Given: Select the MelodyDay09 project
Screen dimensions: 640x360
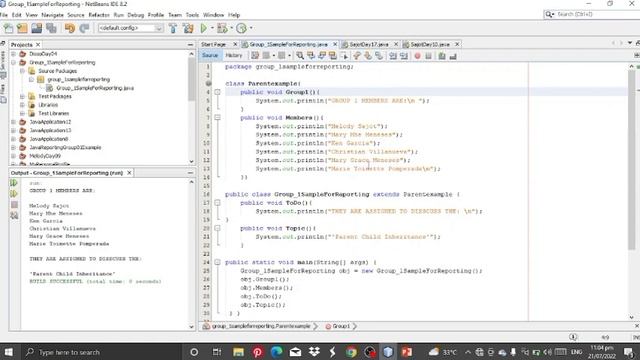Looking at the screenshot, I should tap(45, 156).
